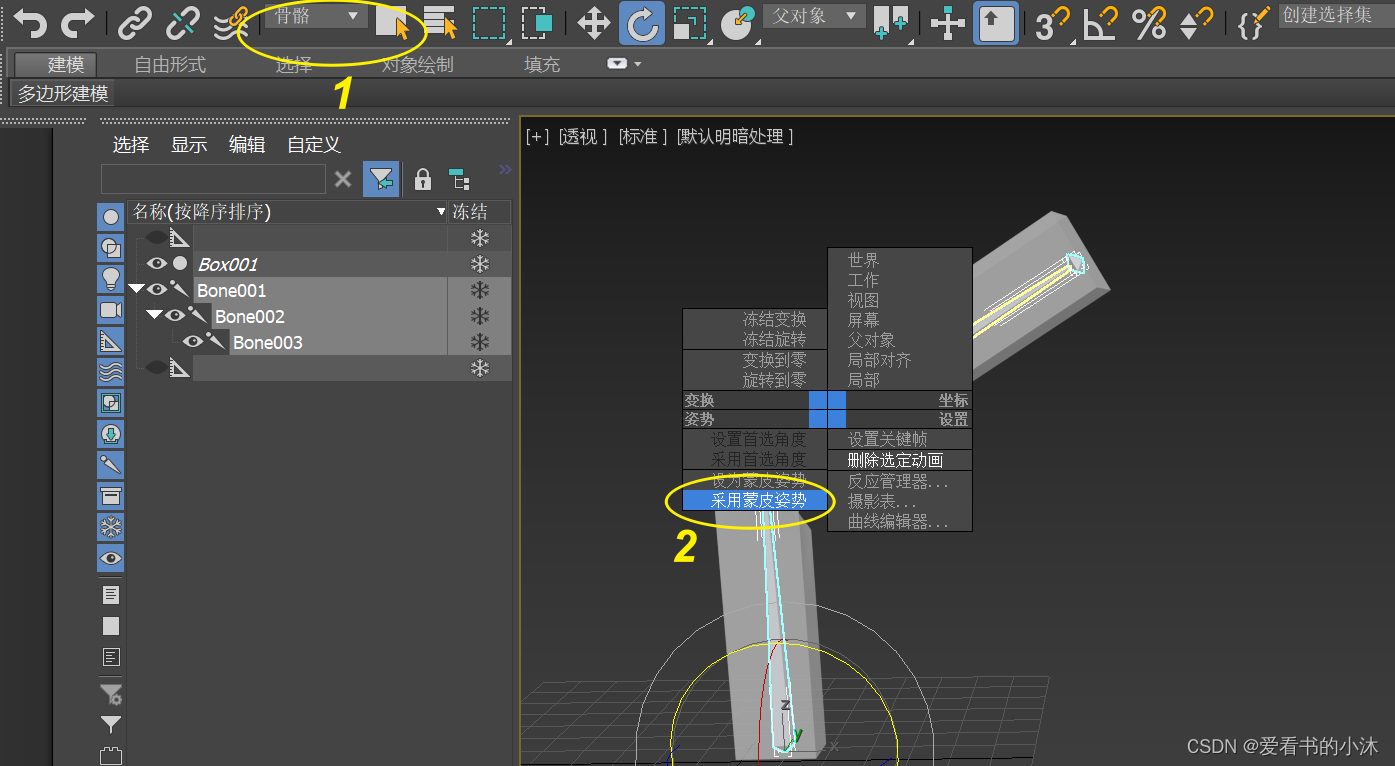Select Box001 in the scene list
This screenshot has height=766, width=1395.
[x=228, y=265]
